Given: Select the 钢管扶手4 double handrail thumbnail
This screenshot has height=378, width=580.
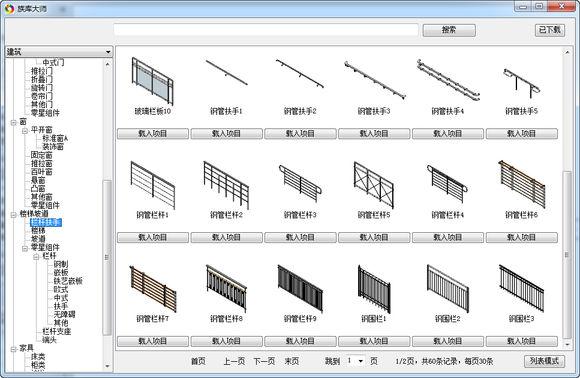Looking at the screenshot, I should pyautogui.click(x=448, y=80).
